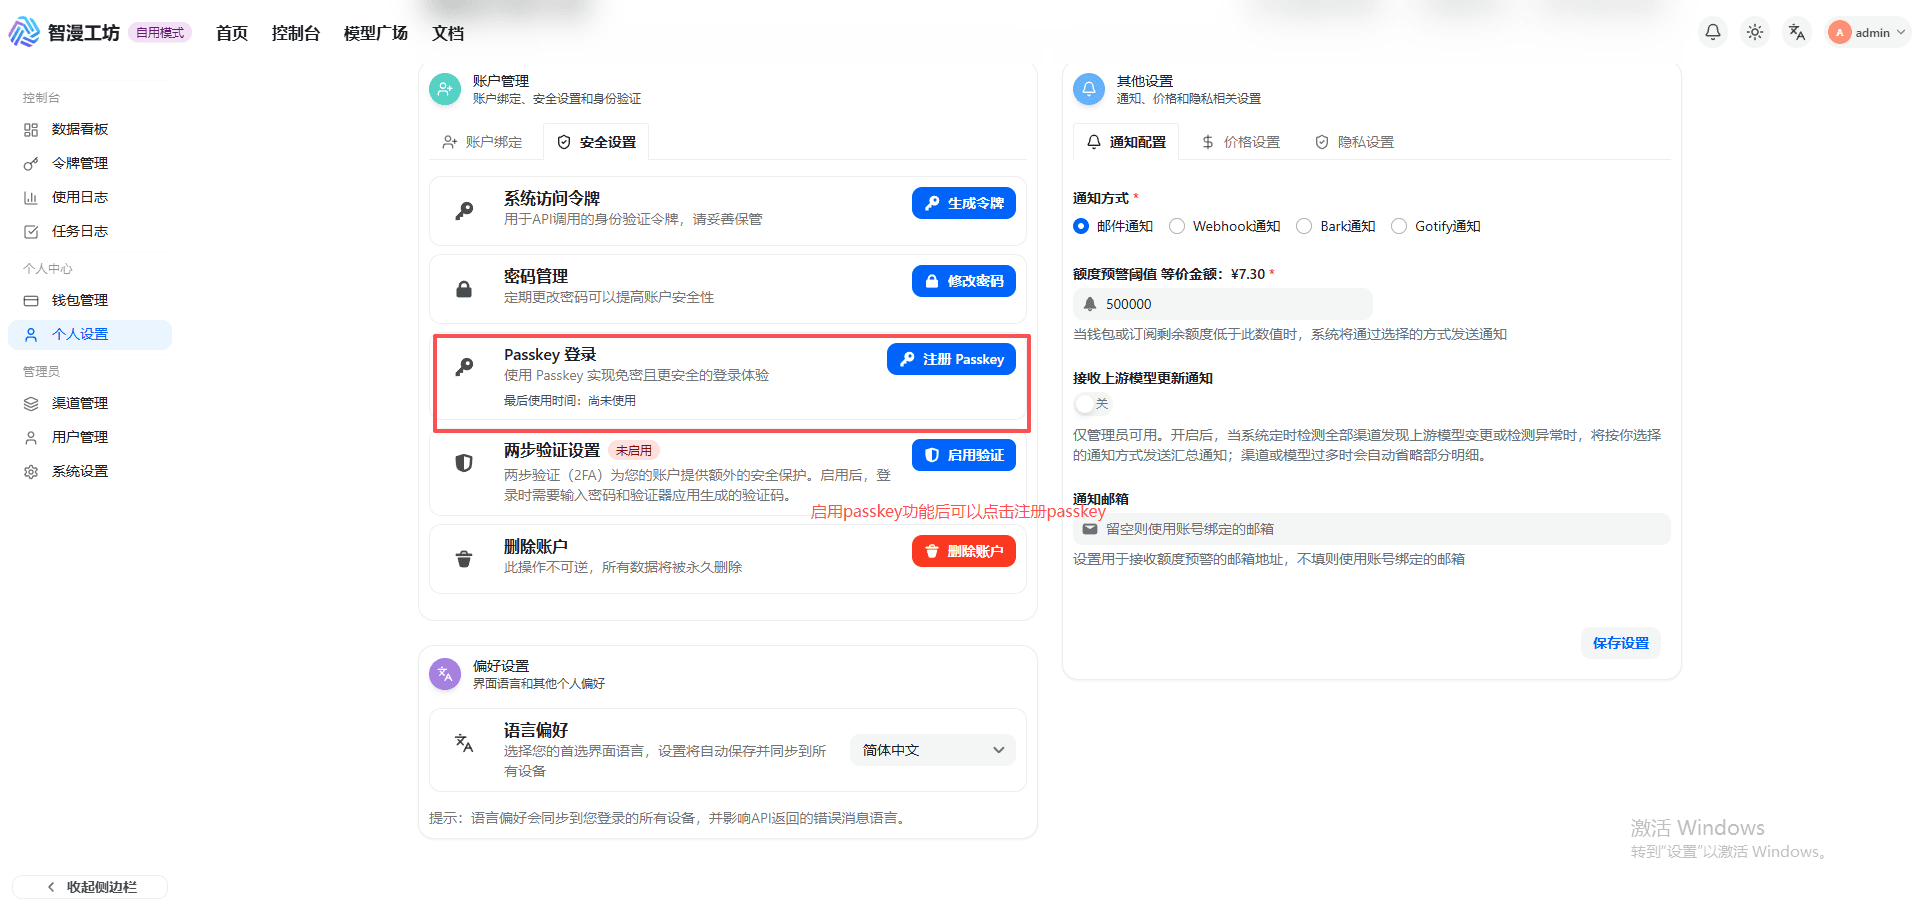This screenshot has height=911, width=1920.
Task: Open 控制台 in top navigation
Action: click(296, 33)
